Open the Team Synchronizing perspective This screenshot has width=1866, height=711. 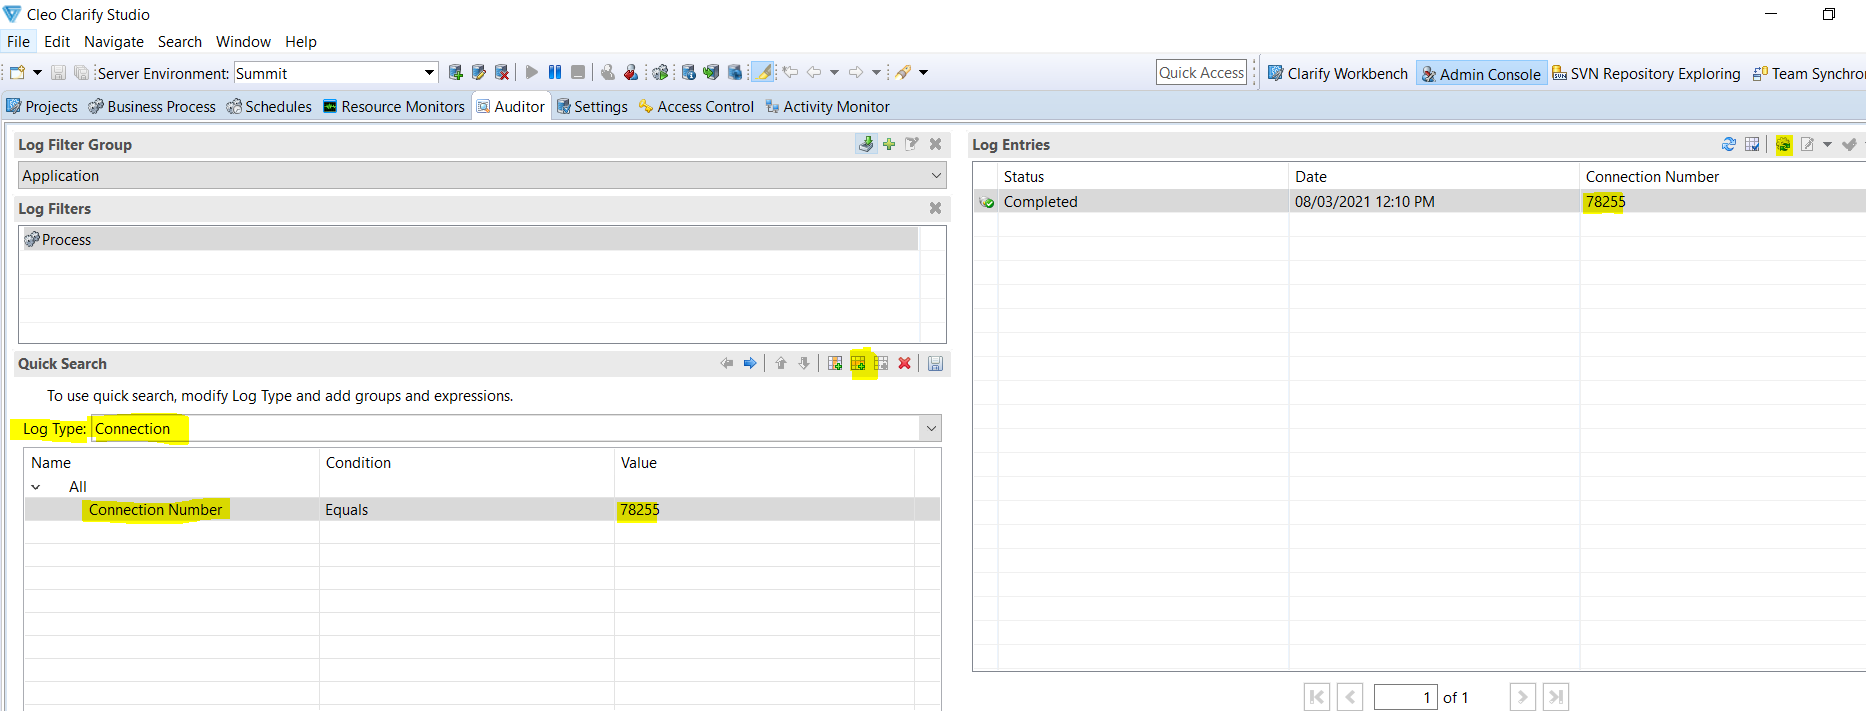tap(1809, 73)
